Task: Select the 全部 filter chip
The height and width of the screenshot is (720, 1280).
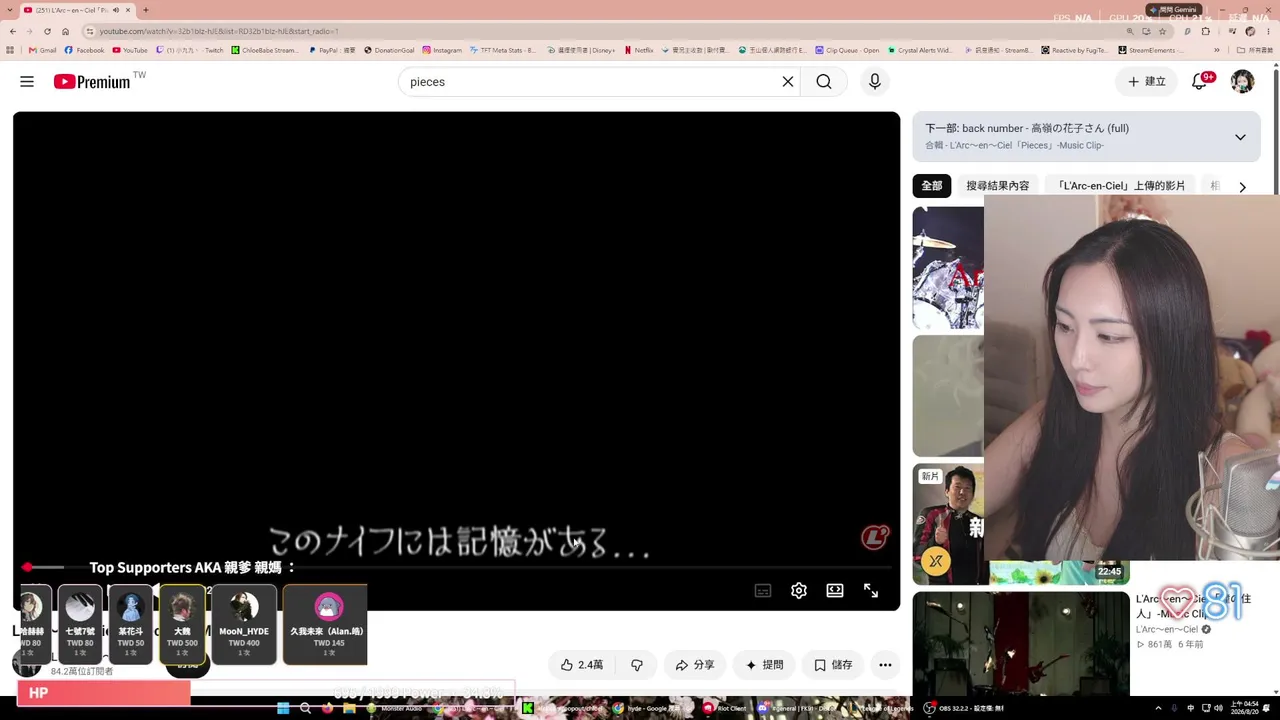Action: [932, 186]
